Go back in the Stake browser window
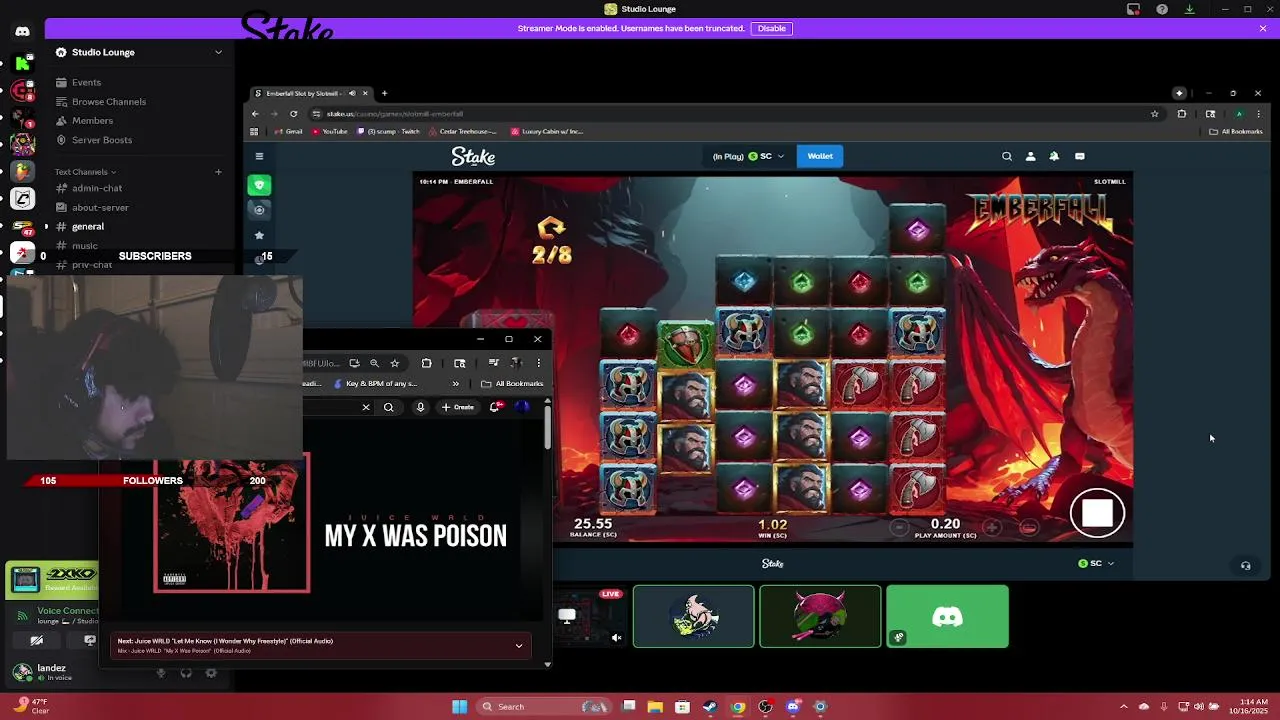The image size is (1280, 720). 255,114
